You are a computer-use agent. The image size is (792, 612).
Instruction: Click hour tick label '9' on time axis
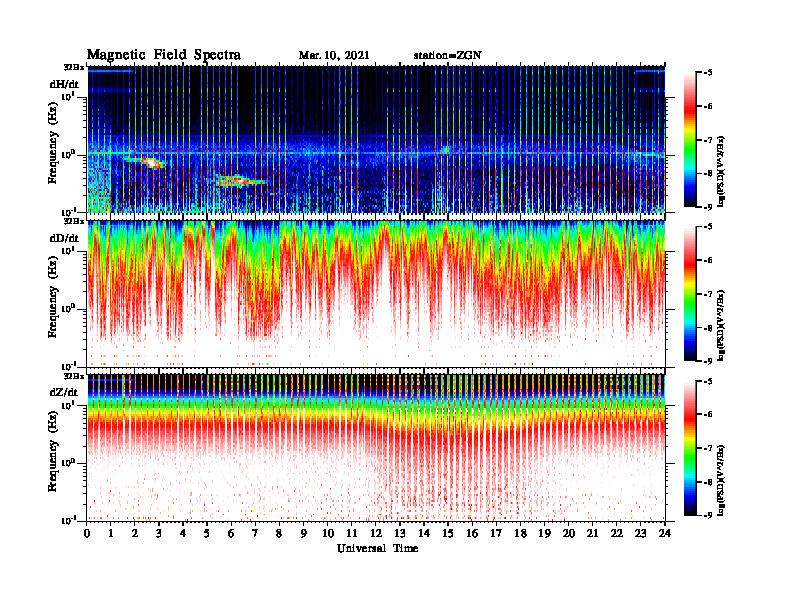(x=304, y=533)
